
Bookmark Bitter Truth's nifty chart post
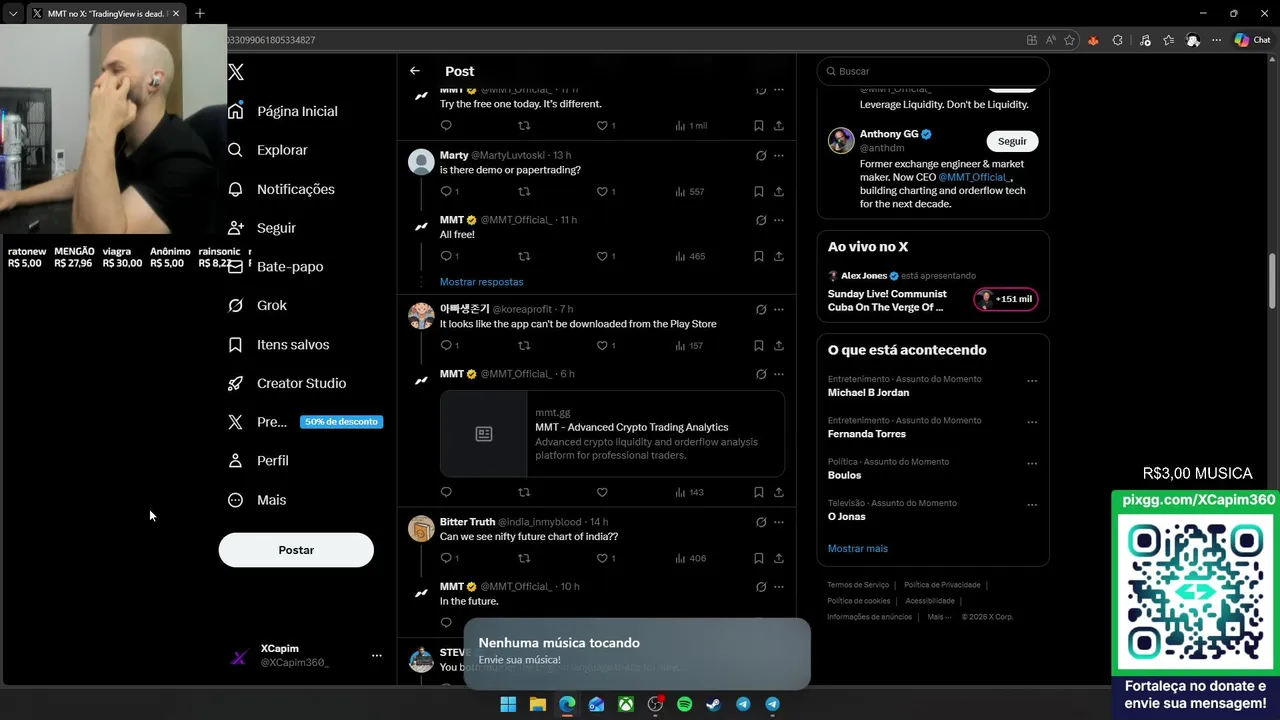759,558
